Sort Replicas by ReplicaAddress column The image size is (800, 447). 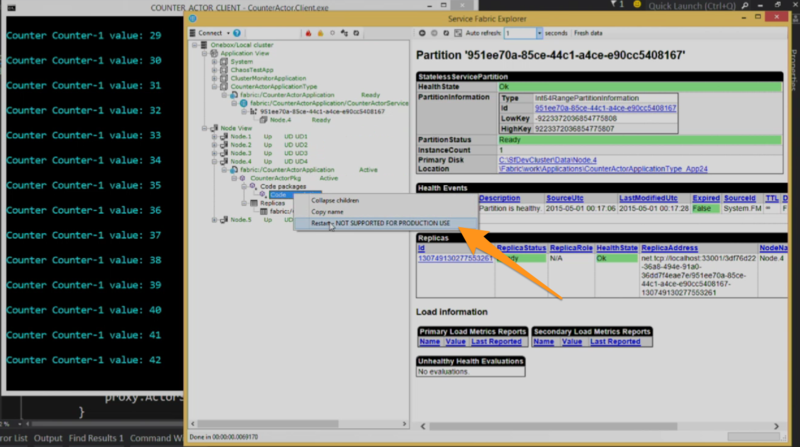[x=669, y=247]
